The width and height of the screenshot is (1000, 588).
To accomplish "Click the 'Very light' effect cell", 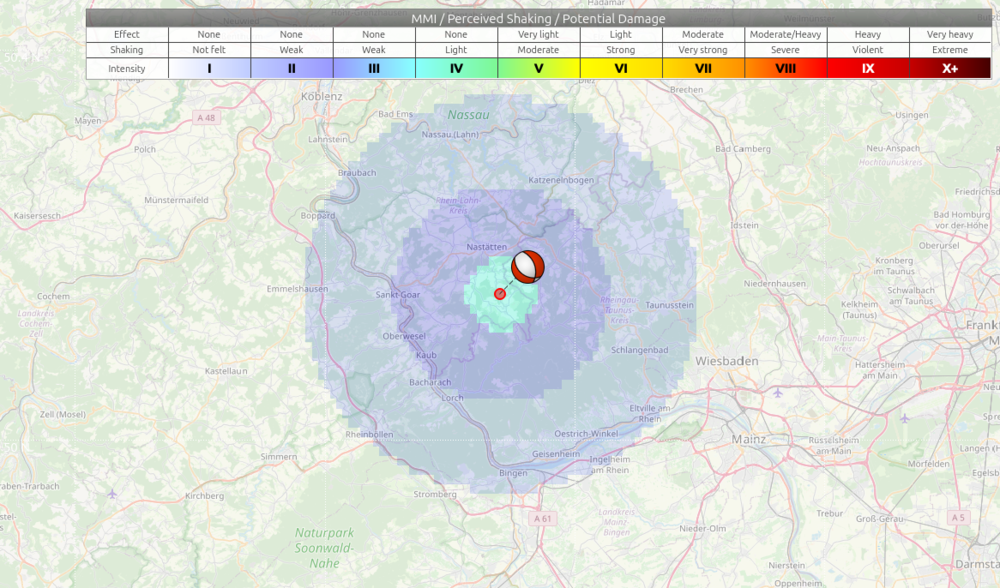I will point(538,34).
